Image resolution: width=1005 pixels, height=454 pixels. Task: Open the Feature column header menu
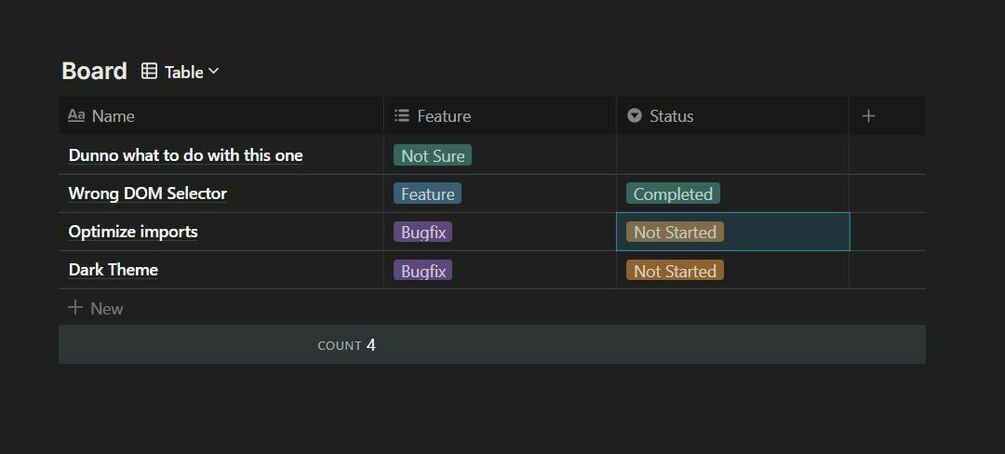(444, 116)
